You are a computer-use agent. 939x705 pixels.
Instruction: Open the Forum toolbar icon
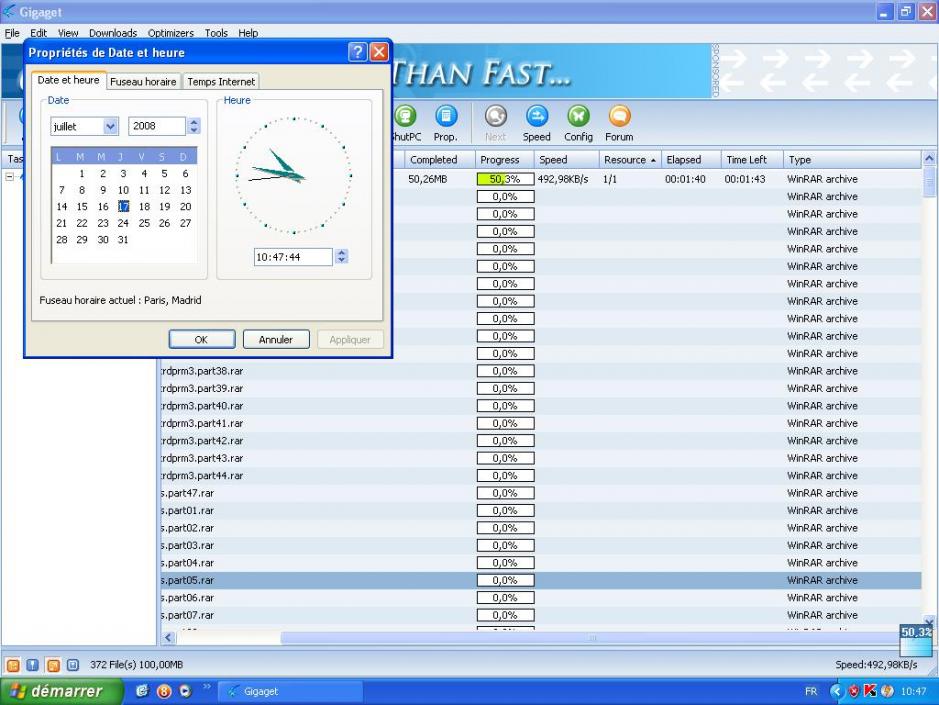point(618,117)
